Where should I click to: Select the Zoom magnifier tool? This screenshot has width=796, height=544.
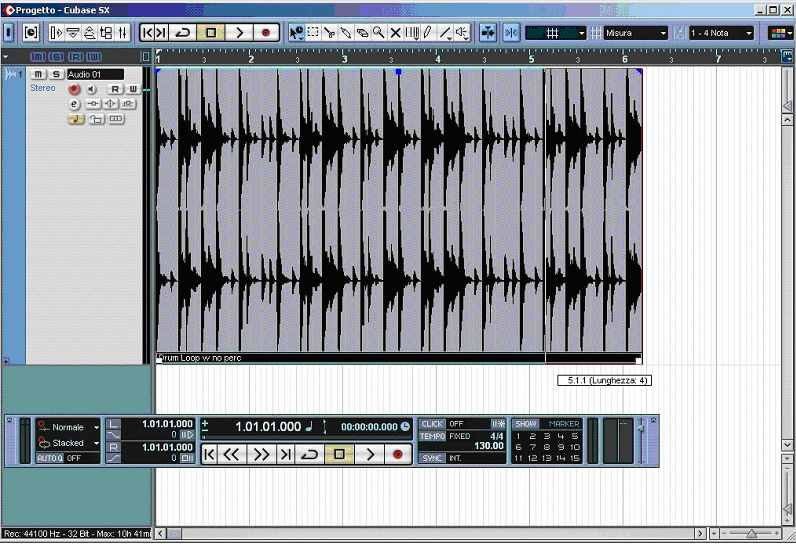pos(378,32)
